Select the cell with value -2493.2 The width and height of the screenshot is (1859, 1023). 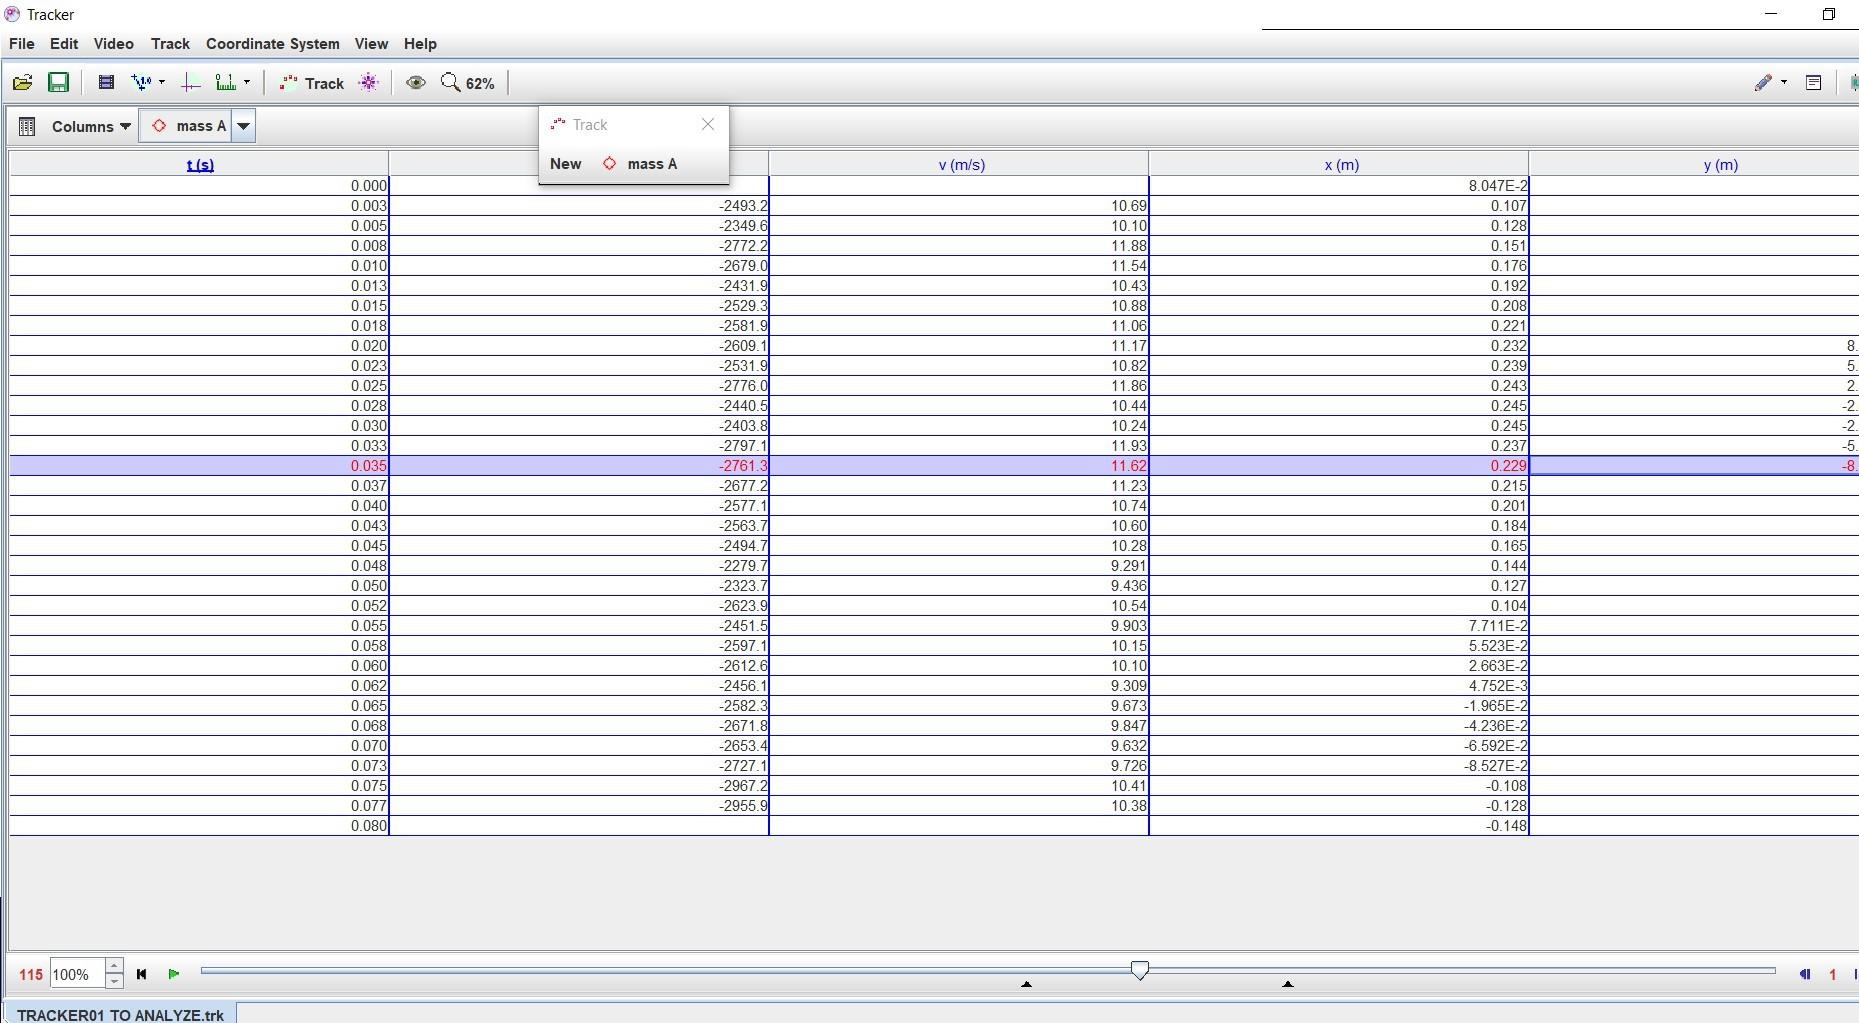pos(579,206)
